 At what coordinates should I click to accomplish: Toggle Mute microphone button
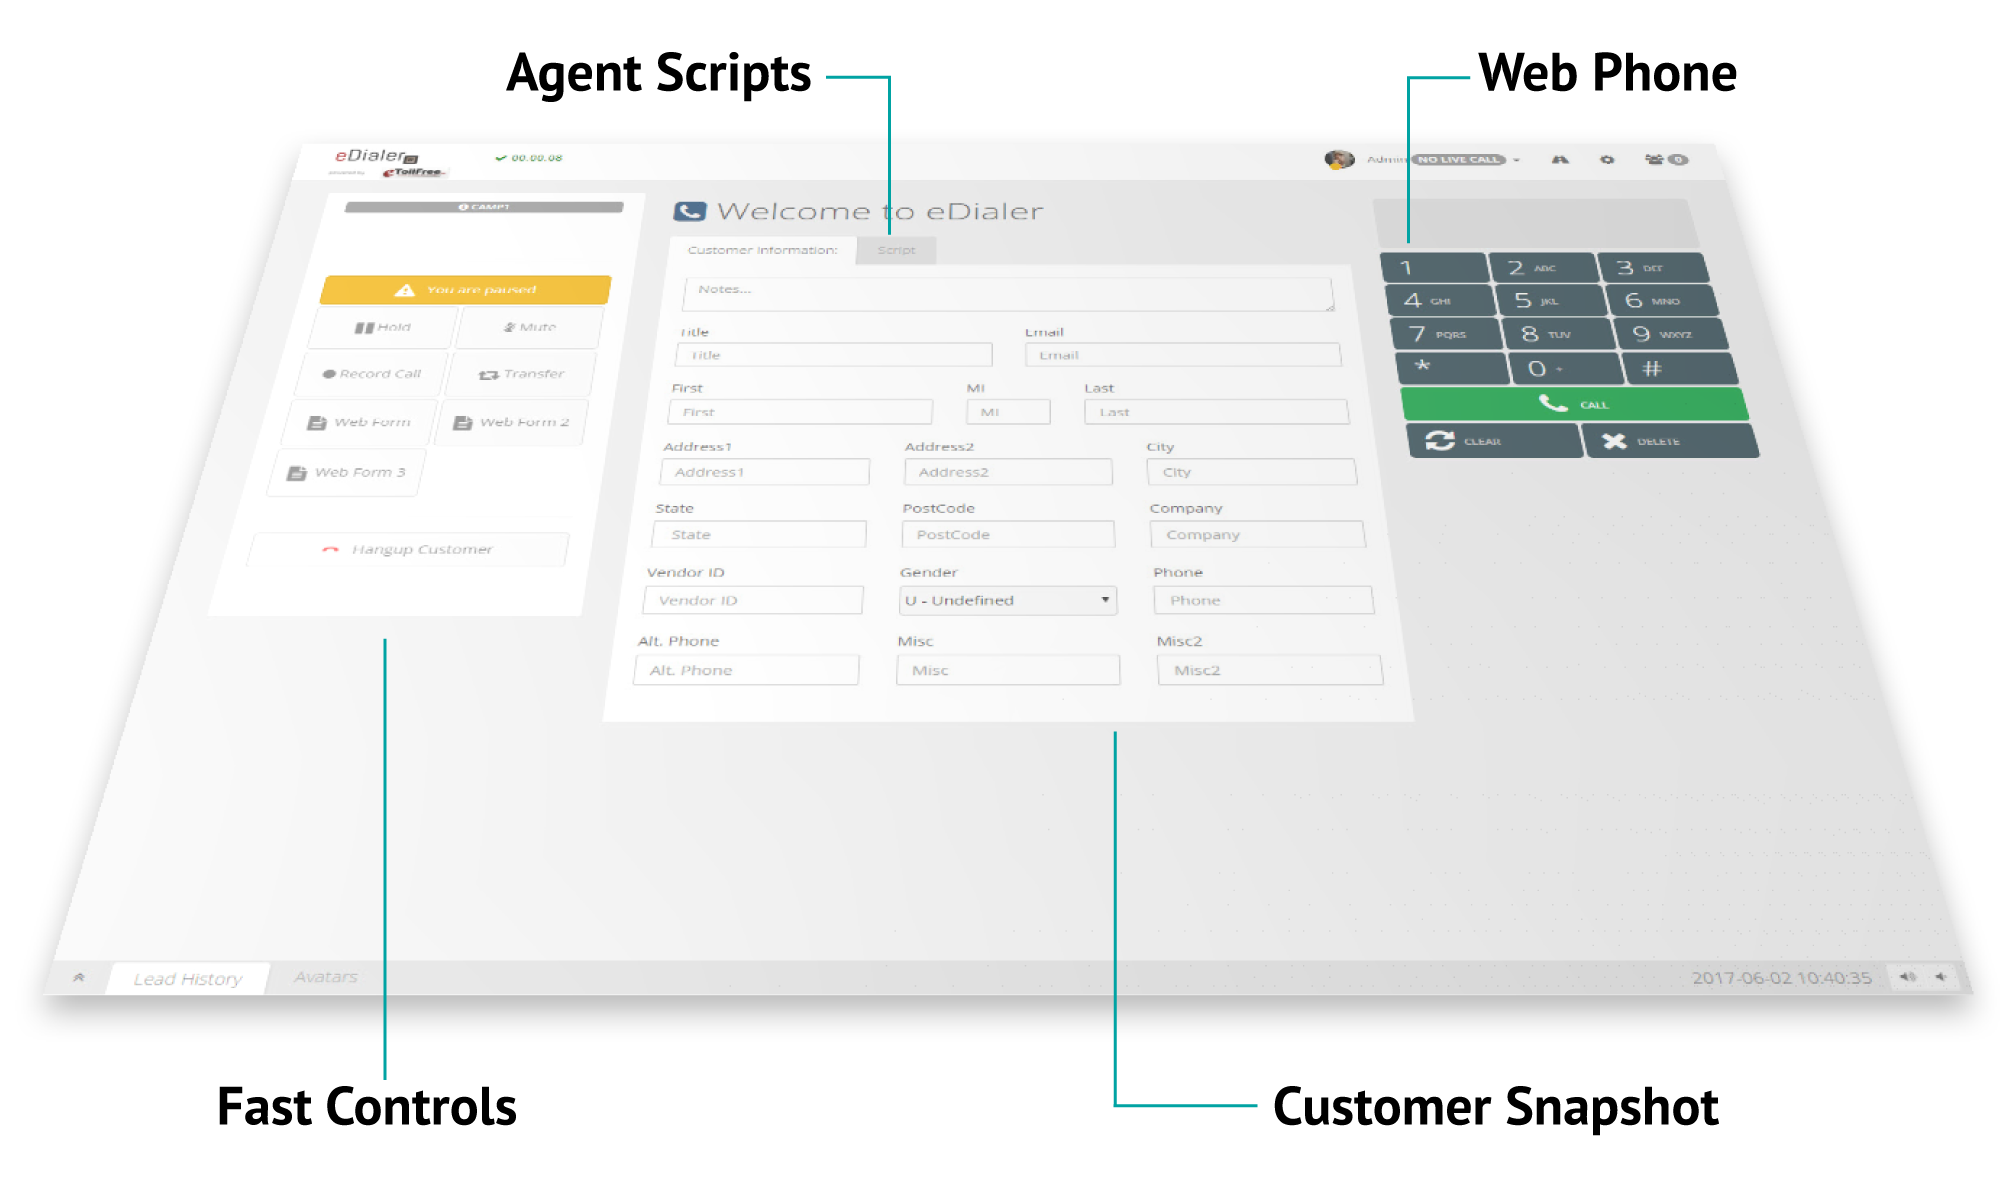pos(530,328)
